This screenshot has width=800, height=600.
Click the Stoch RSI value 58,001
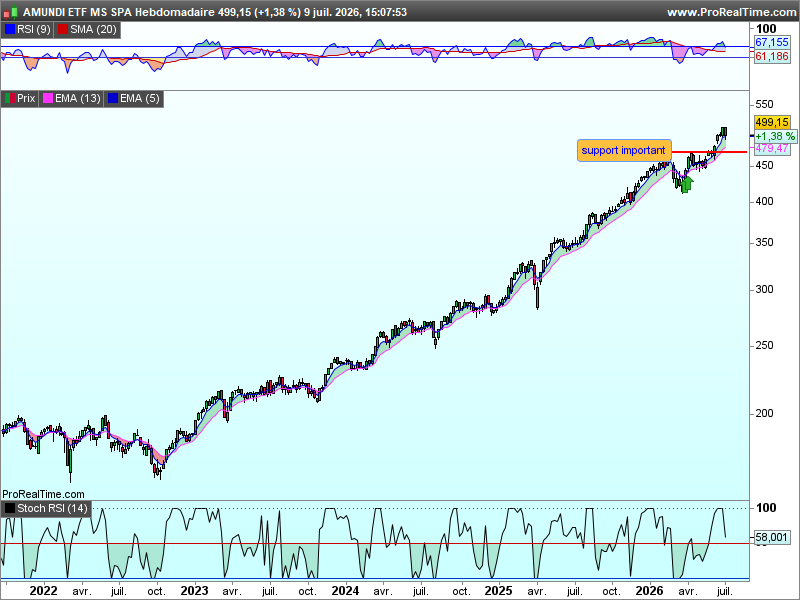point(772,538)
